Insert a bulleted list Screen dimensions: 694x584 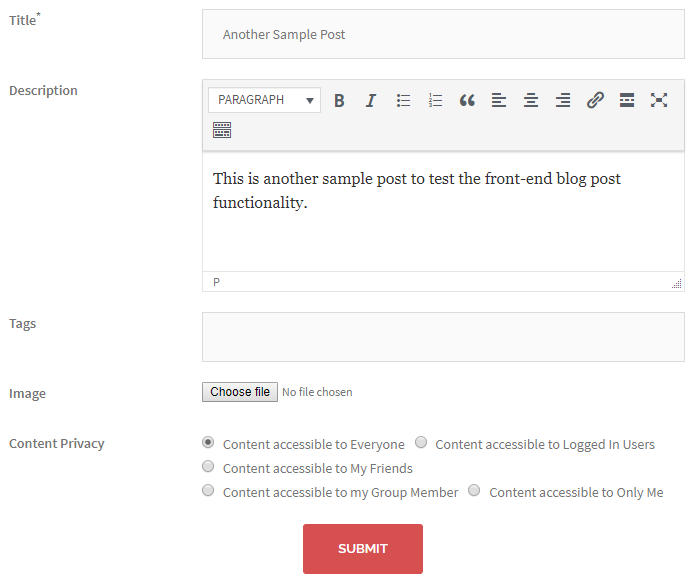tap(403, 100)
